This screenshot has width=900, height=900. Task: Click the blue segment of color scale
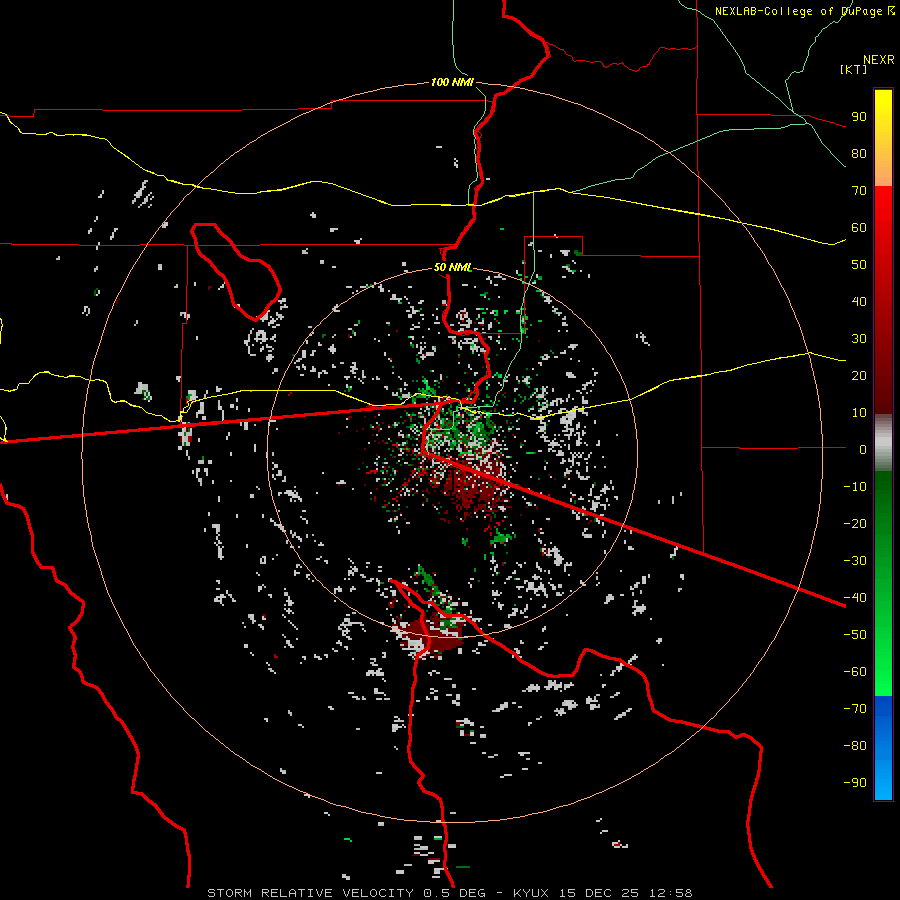pyautogui.click(x=883, y=748)
